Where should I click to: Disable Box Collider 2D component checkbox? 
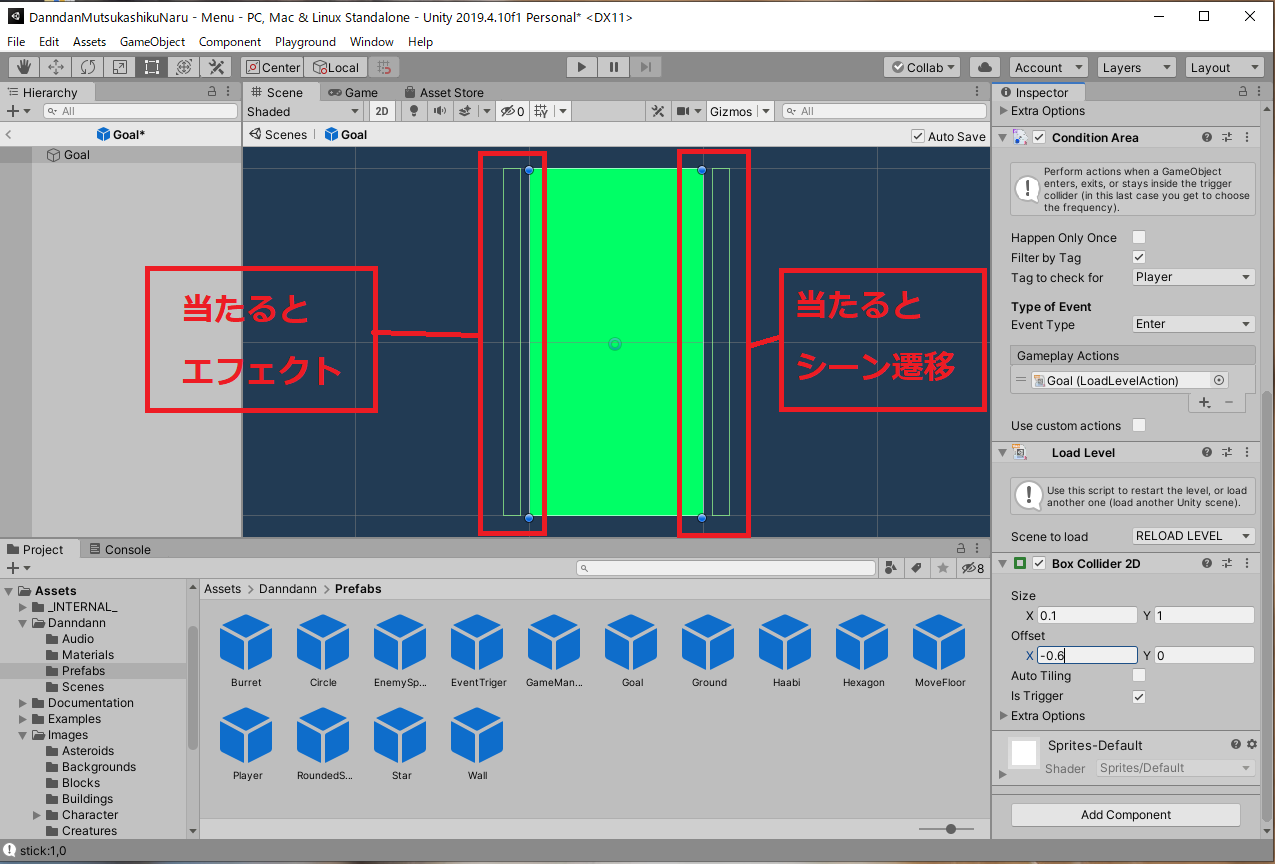(x=1039, y=564)
